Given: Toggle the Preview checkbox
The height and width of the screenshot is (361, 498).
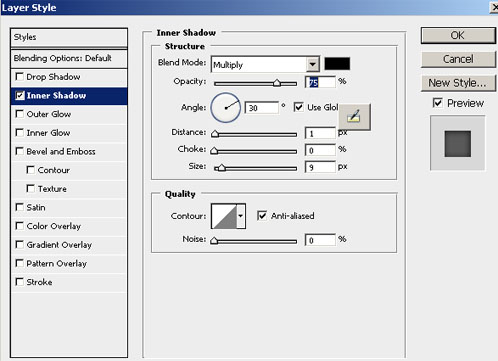Looking at the screenshot, I should (438, 103).
